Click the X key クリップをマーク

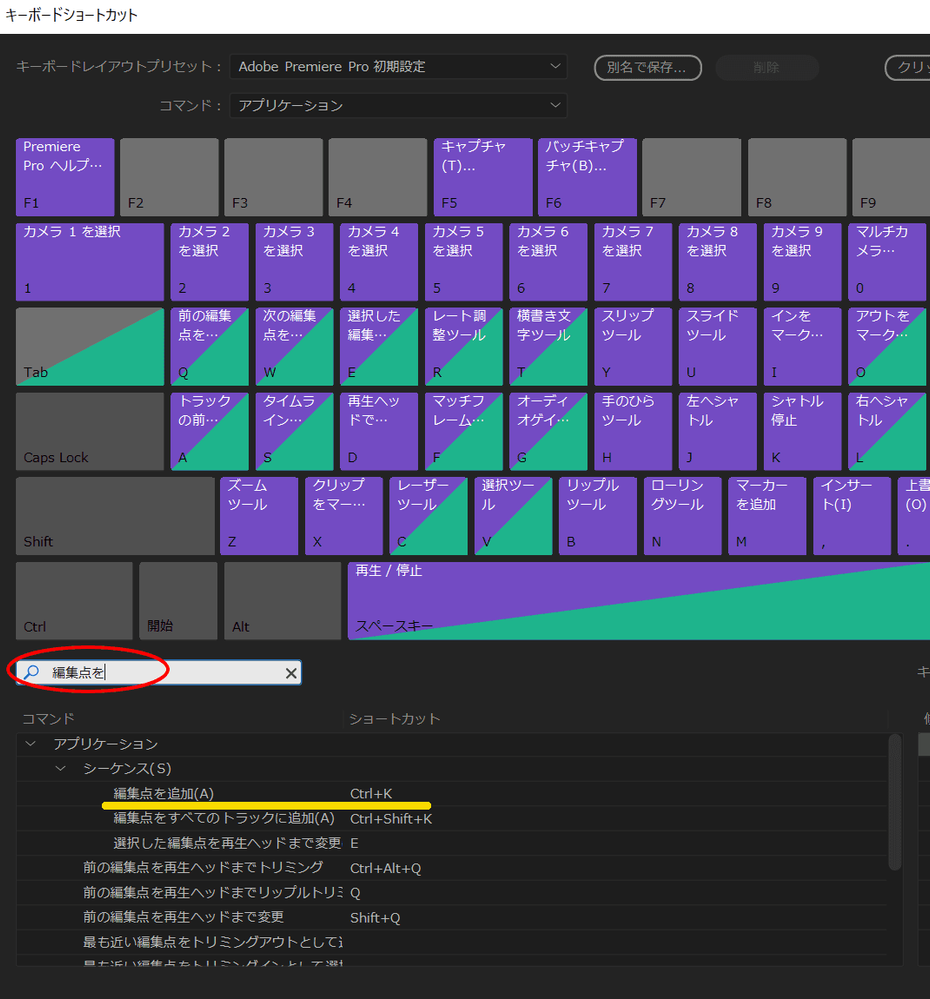point(344,516)
